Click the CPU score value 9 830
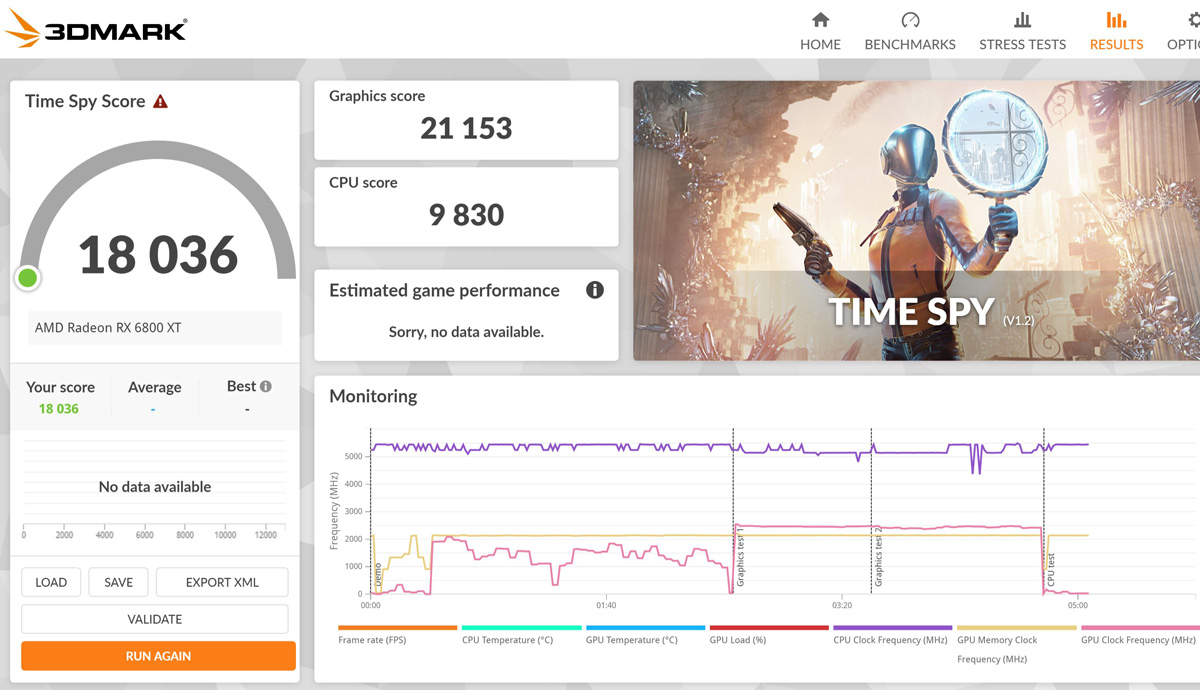This screenshot has width=1200, height=690. point(466,214)
